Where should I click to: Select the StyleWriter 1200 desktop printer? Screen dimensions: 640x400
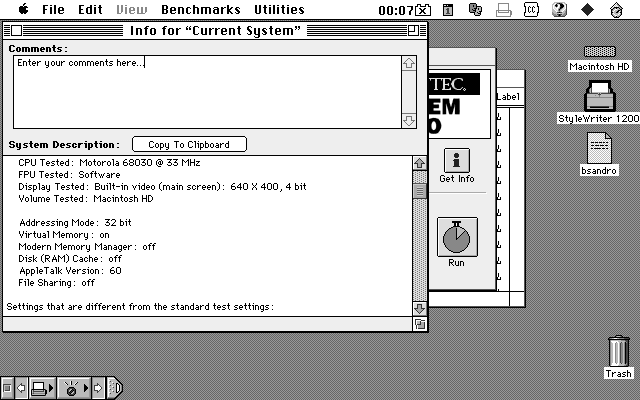599,98
